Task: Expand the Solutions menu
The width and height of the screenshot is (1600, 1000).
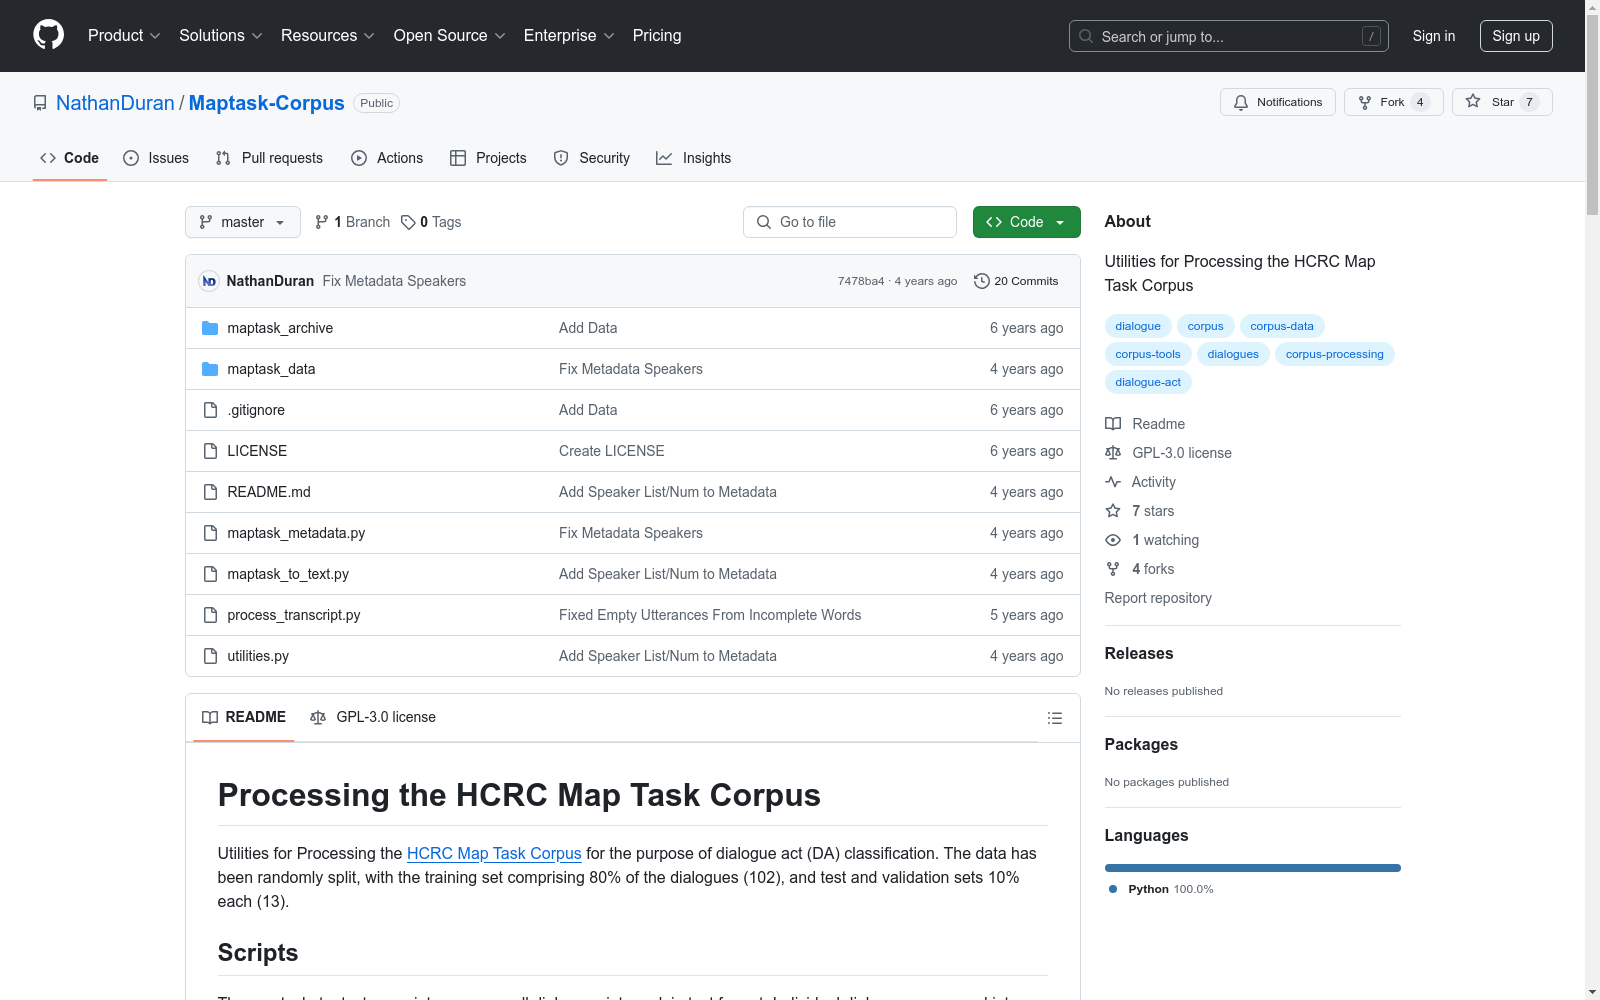Action: (x=221, y=36)
